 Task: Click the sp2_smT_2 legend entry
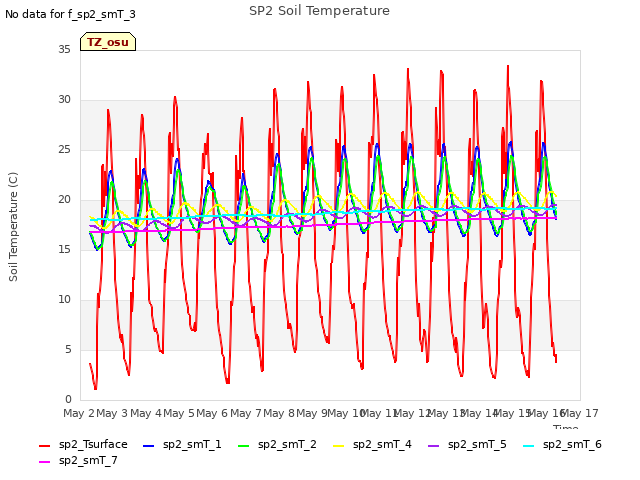(x=277, y=444)
